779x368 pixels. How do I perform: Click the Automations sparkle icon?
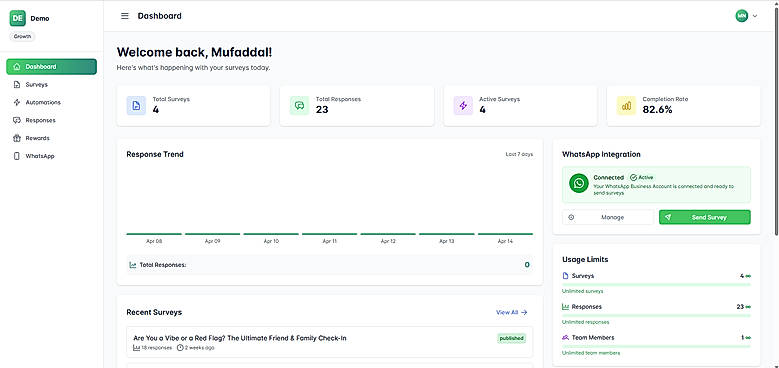17,102
